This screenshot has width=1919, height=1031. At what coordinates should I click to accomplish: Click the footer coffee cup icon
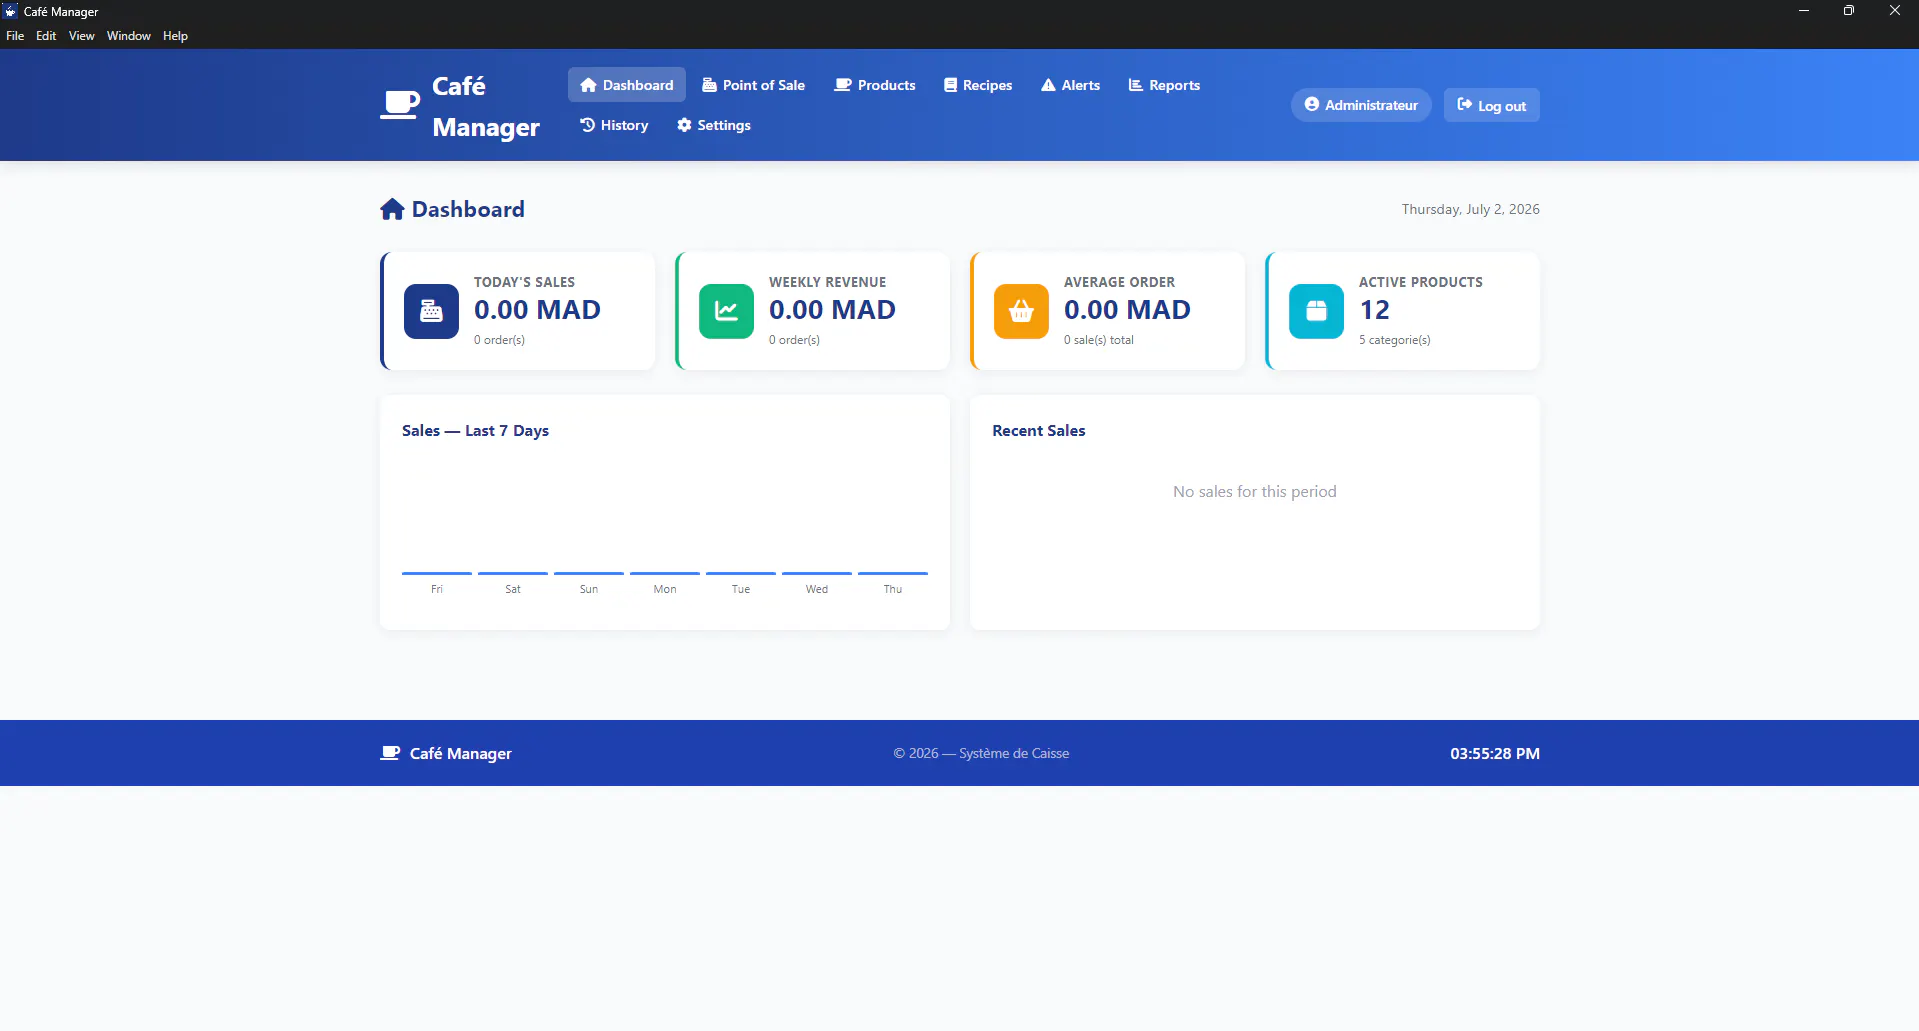[x=390, y=753]
